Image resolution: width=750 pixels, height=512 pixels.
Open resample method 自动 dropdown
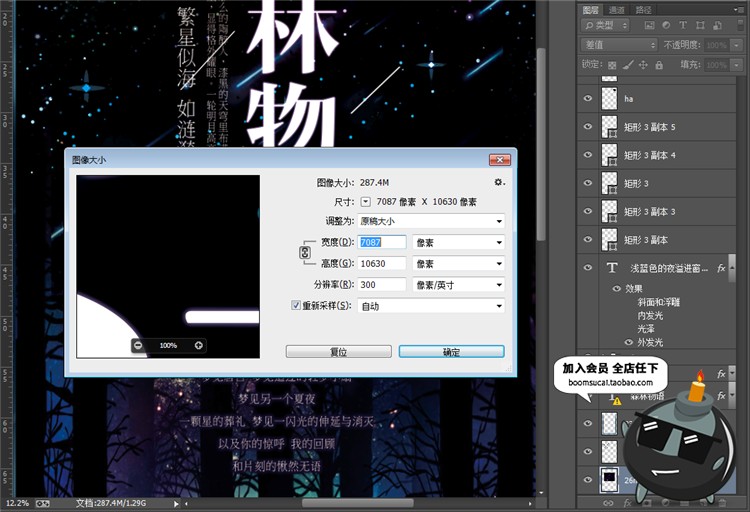point(431,306)
